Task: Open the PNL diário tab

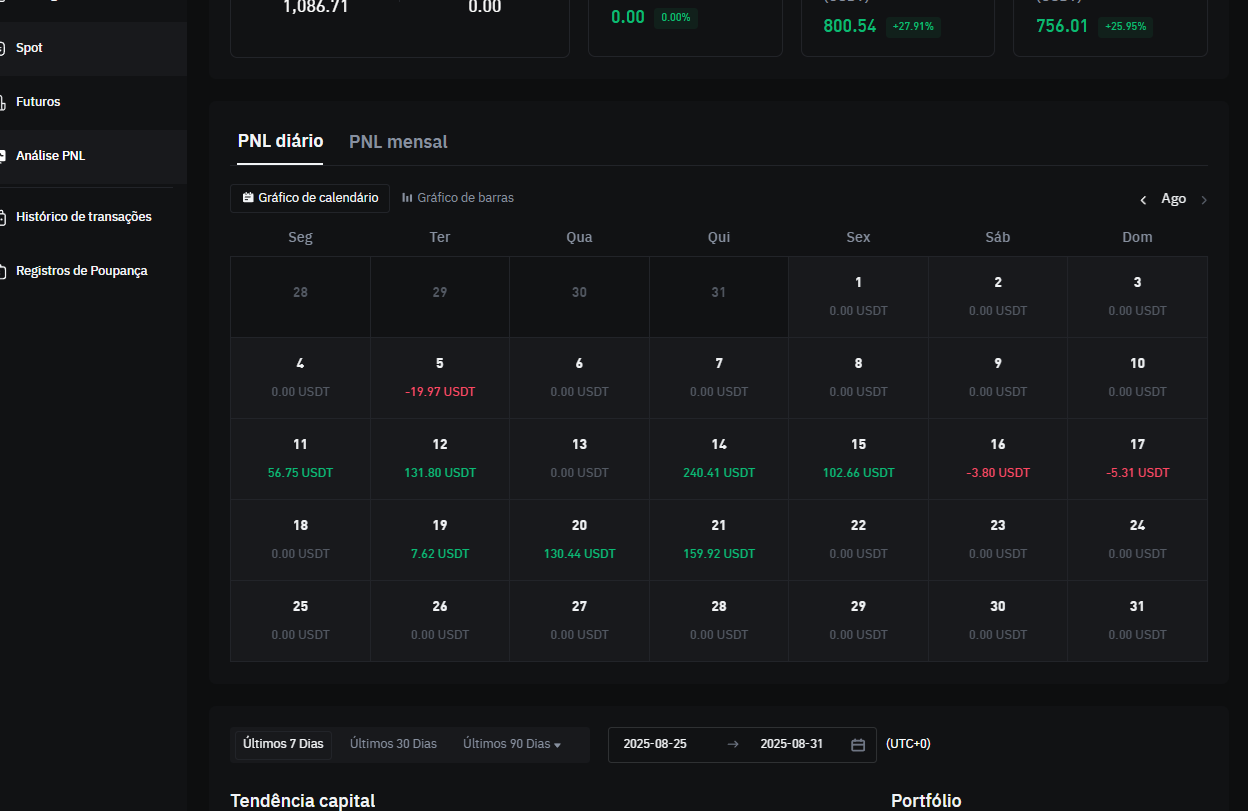Action: point(280,142)
